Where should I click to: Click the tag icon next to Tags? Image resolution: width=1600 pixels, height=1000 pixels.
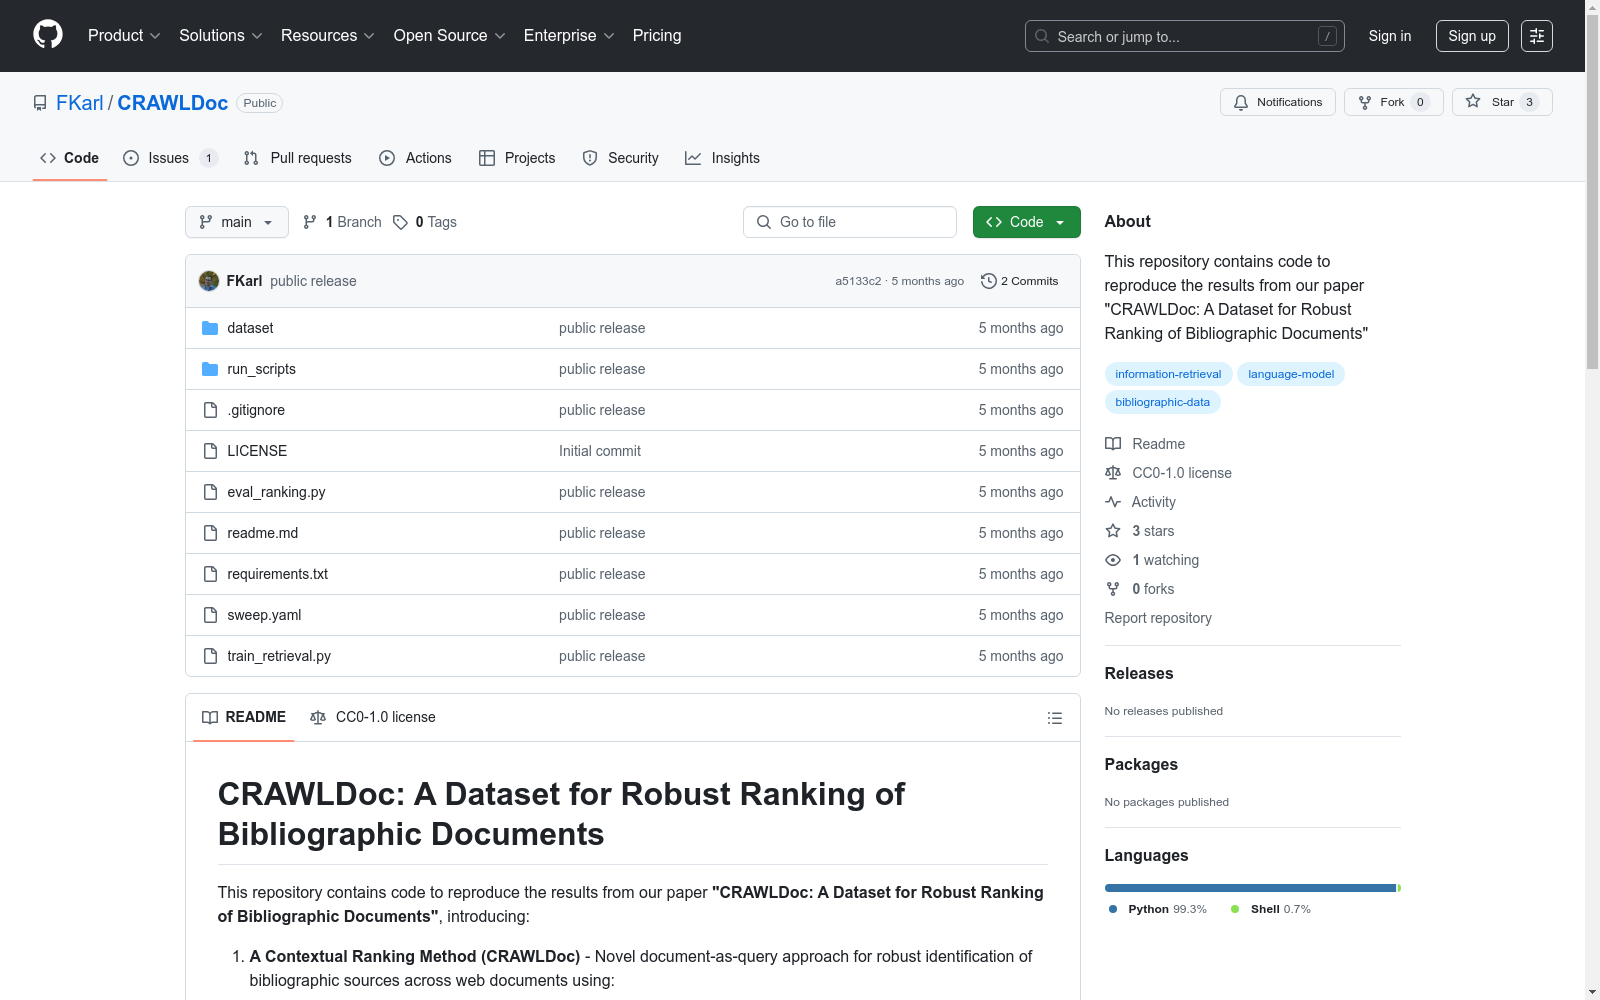click(400, 222)
